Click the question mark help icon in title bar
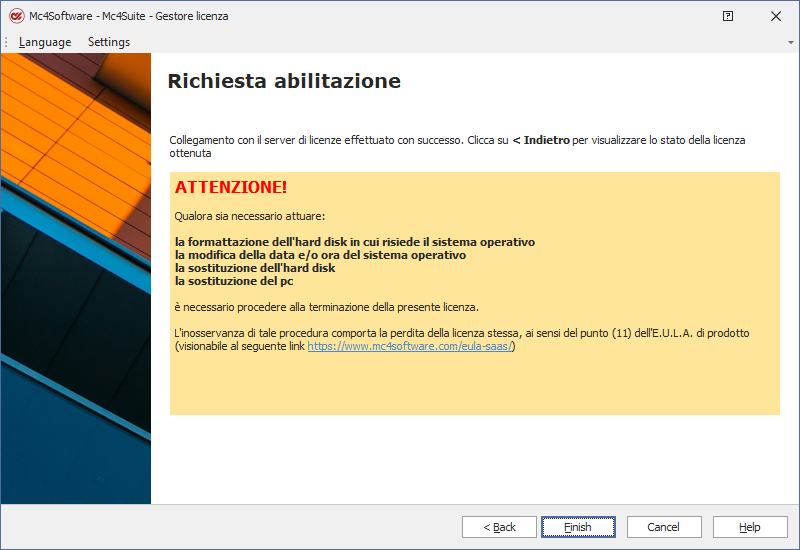The height and width of the screenshot is (550, 800). coord(728,16)
